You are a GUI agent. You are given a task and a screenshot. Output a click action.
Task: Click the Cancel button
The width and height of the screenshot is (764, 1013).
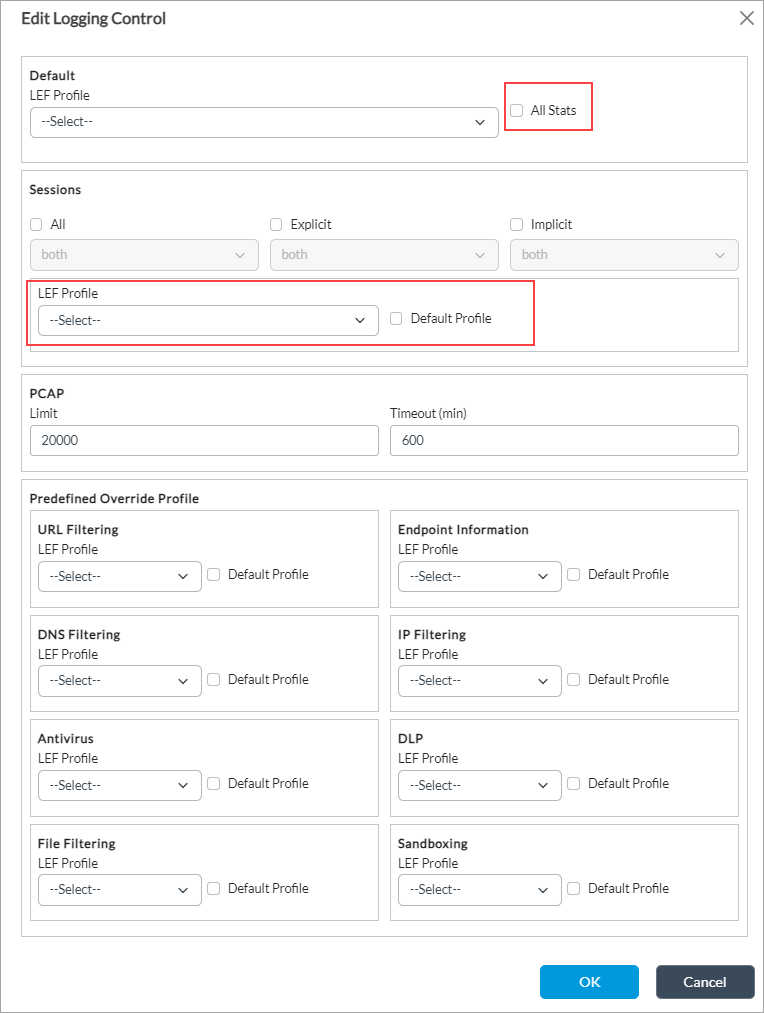[x=705, y=982]
